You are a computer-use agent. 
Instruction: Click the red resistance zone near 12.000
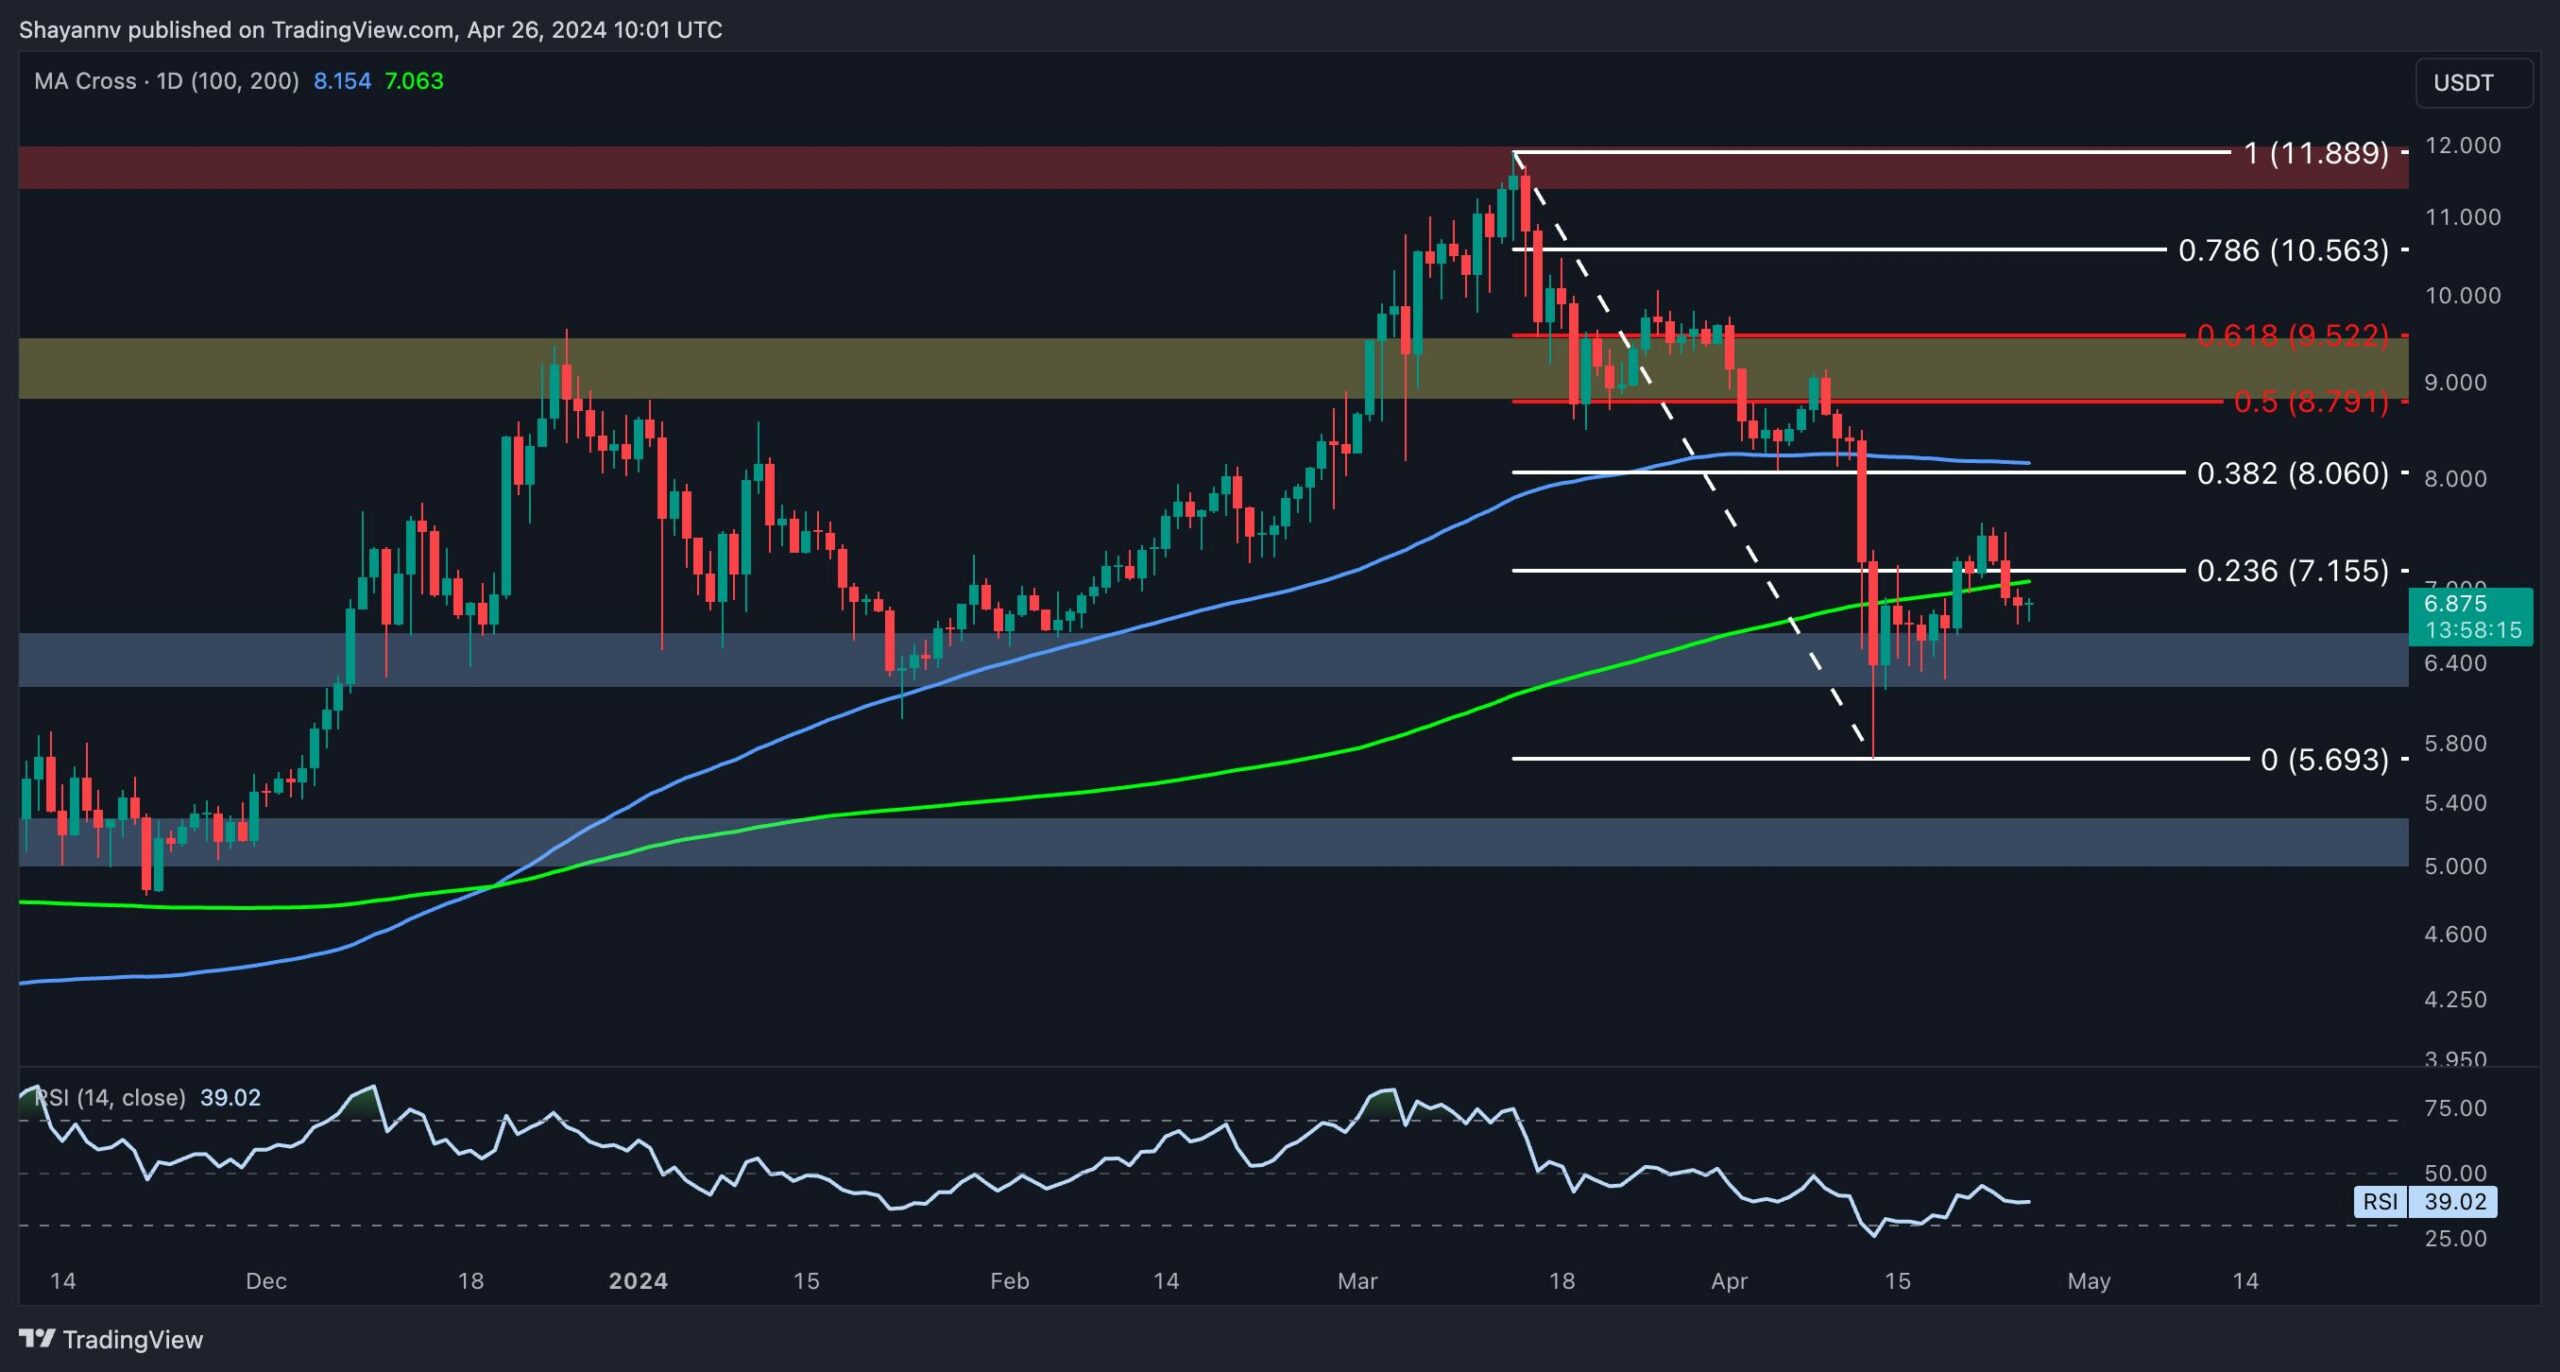(700, 167)
